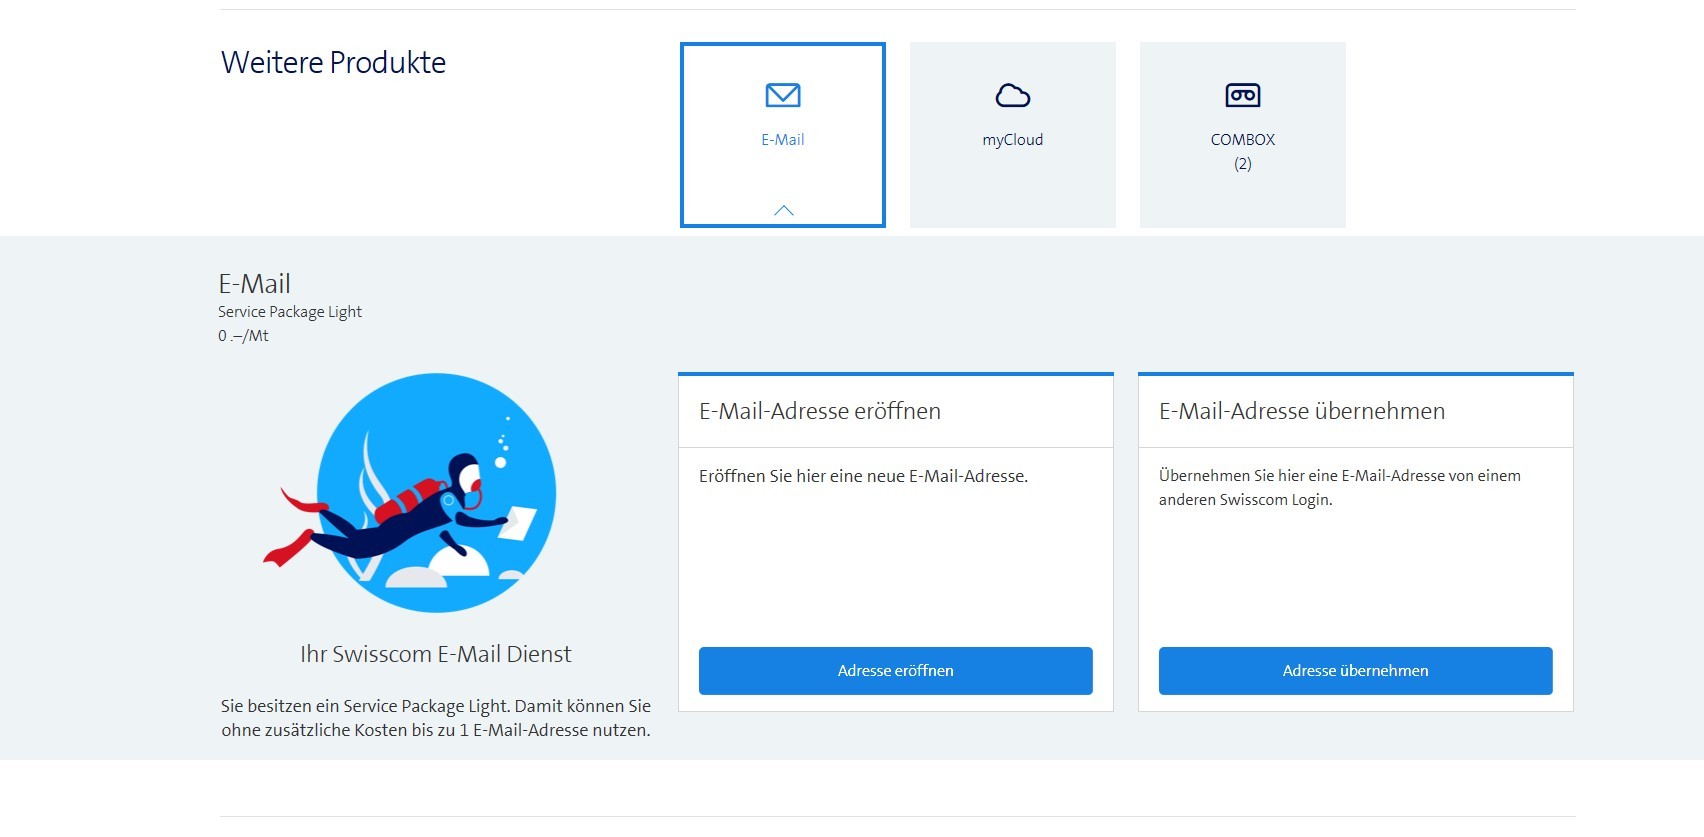The image size is (1704, 837).
Task: Click the 0.–/Mt price text
Action: [x=243, y=336]
